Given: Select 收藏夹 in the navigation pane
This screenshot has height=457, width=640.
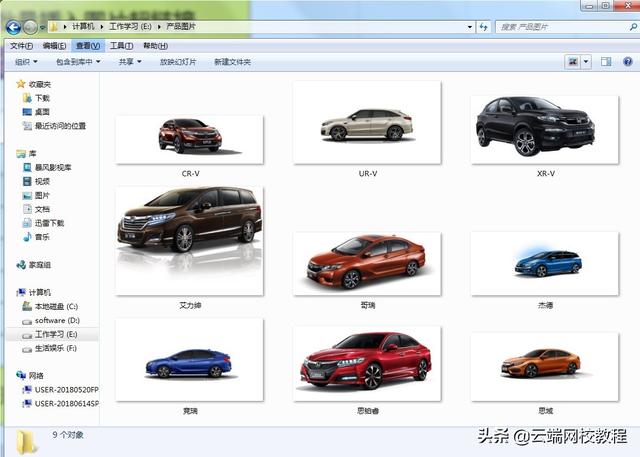Looking at the screenshot, I should 40,84.
